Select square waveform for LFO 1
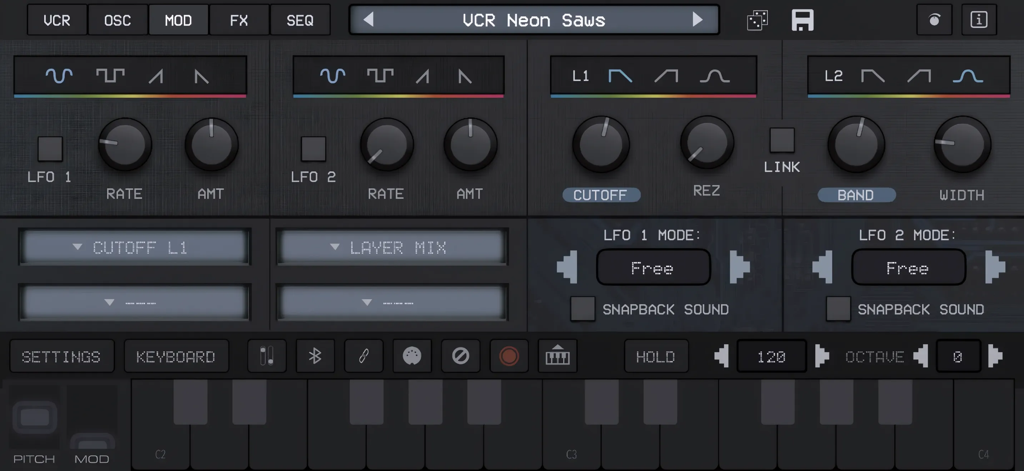Screen dimensions: 1024x471 pyautogui.click(x=110, y=76)
